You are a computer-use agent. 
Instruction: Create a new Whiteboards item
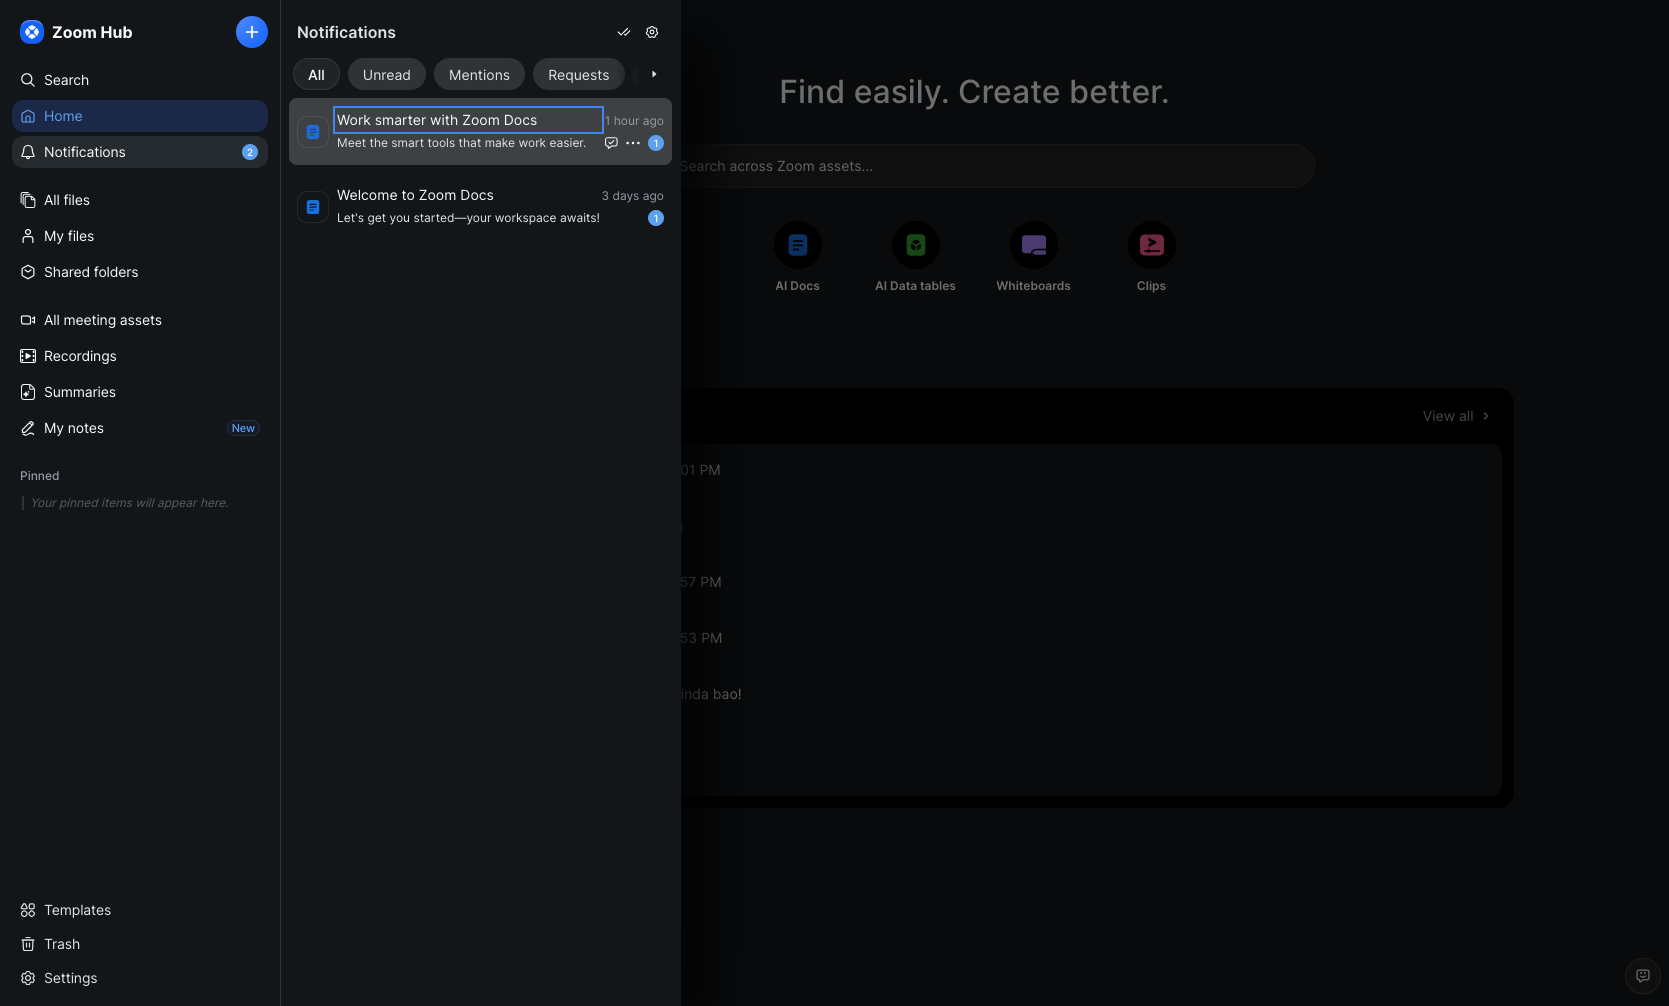tap(1034, 257)
